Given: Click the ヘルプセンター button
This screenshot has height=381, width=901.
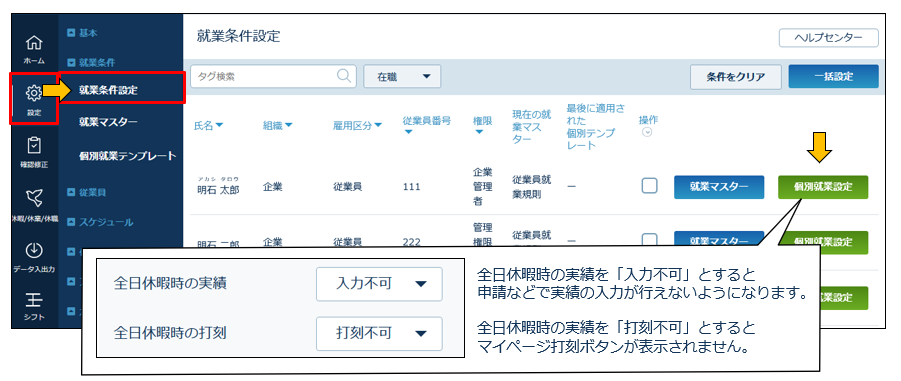Looking at the screenshot, I should (829, 37).
